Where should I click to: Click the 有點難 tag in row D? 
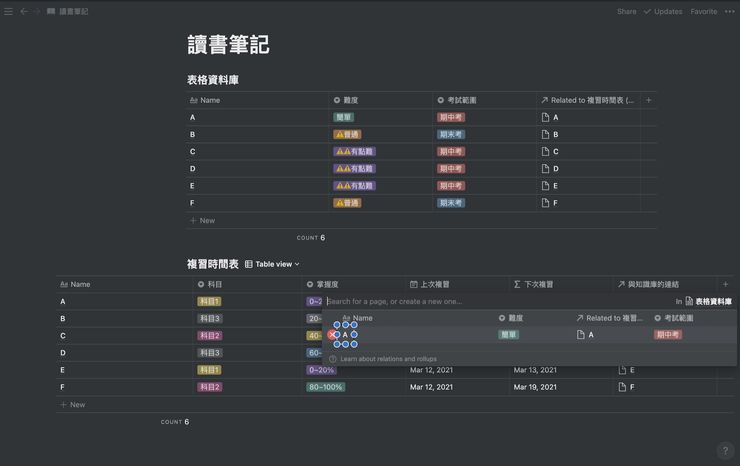tap(354, 169)
